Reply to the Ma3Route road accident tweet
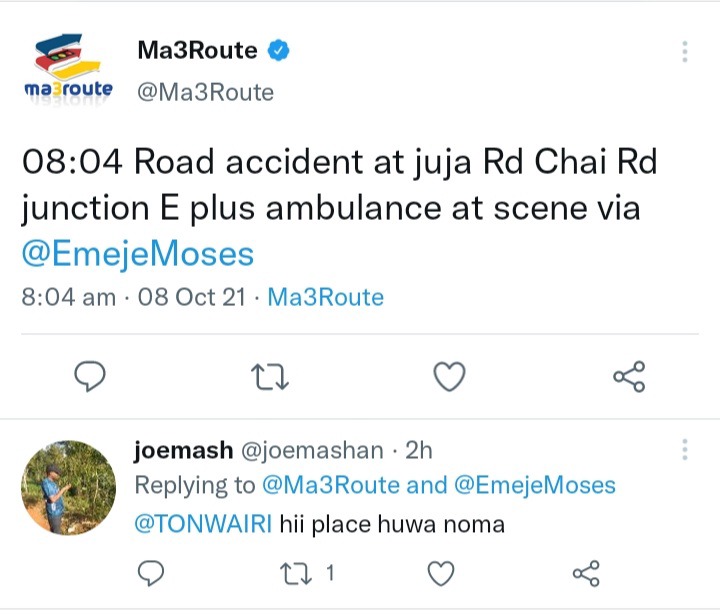 pyautogui.click(x=90, y=376)
